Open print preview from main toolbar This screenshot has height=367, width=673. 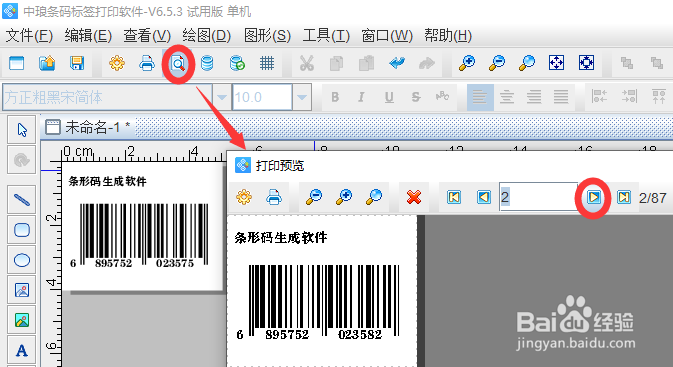pyautogui.click(x=178, y=64)
